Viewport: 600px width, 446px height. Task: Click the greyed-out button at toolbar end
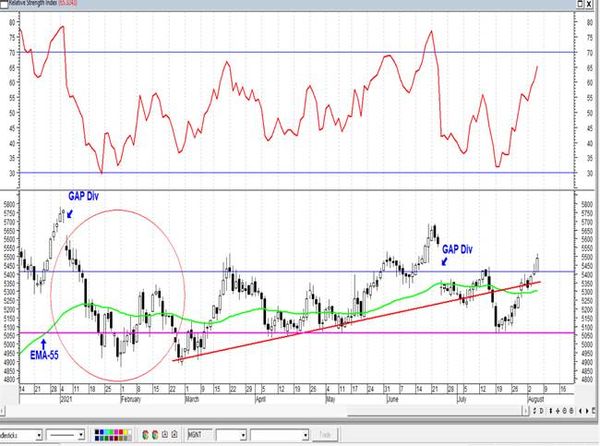point(325,435)
